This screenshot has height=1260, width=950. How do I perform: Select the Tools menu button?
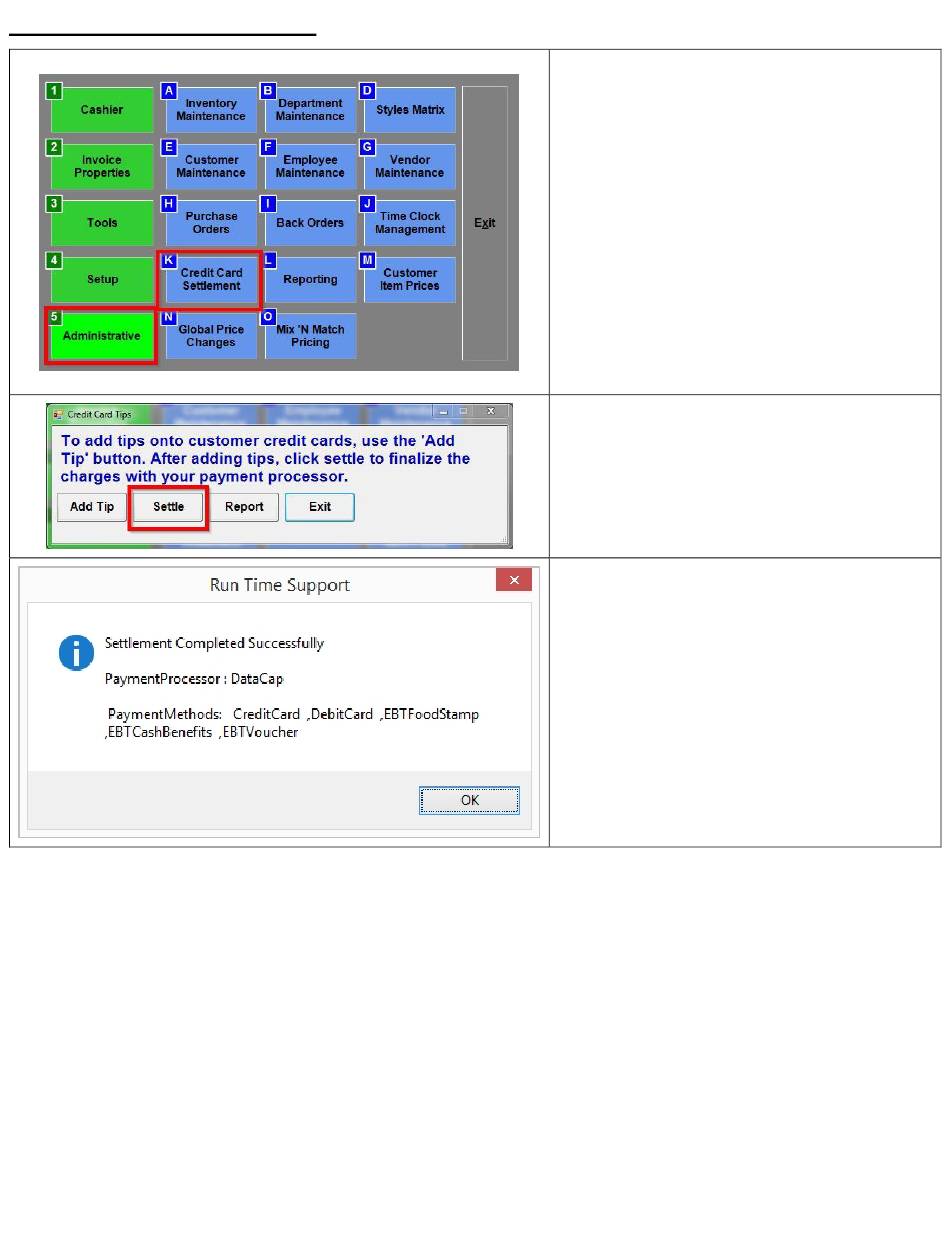[102, 223]
